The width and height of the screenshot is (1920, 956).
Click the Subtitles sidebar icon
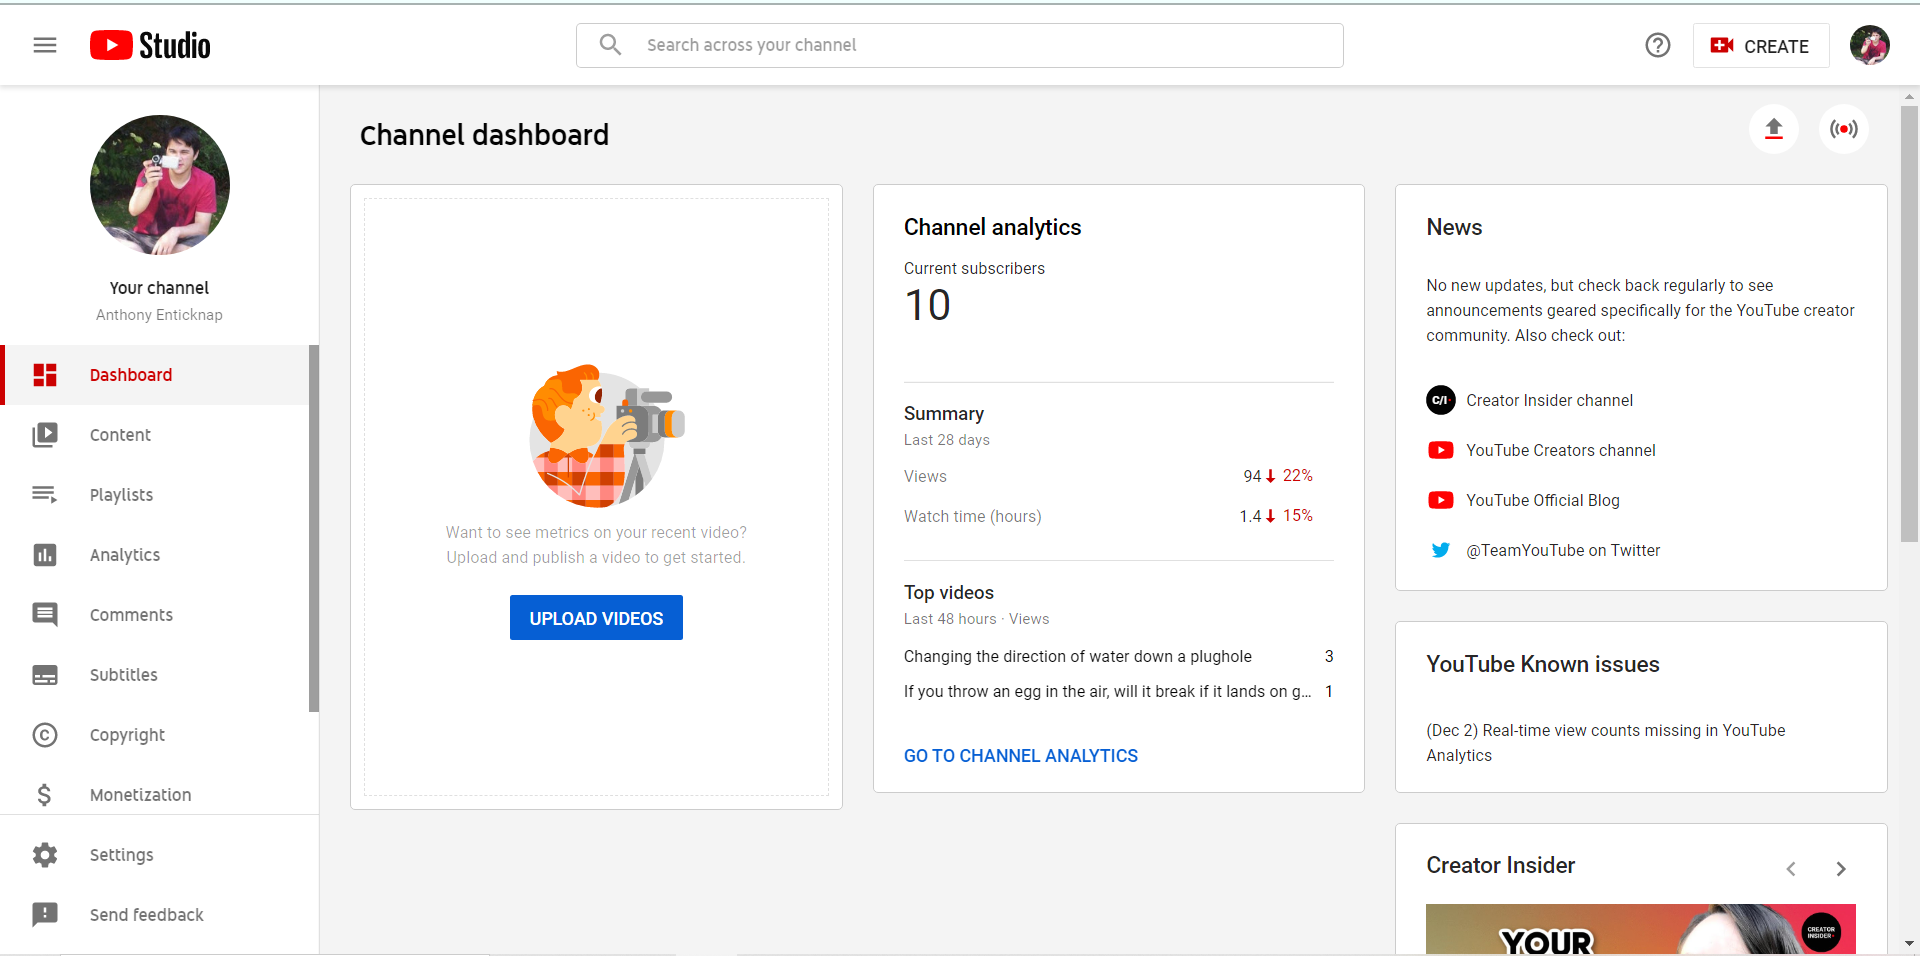click(x=45, y=674)
